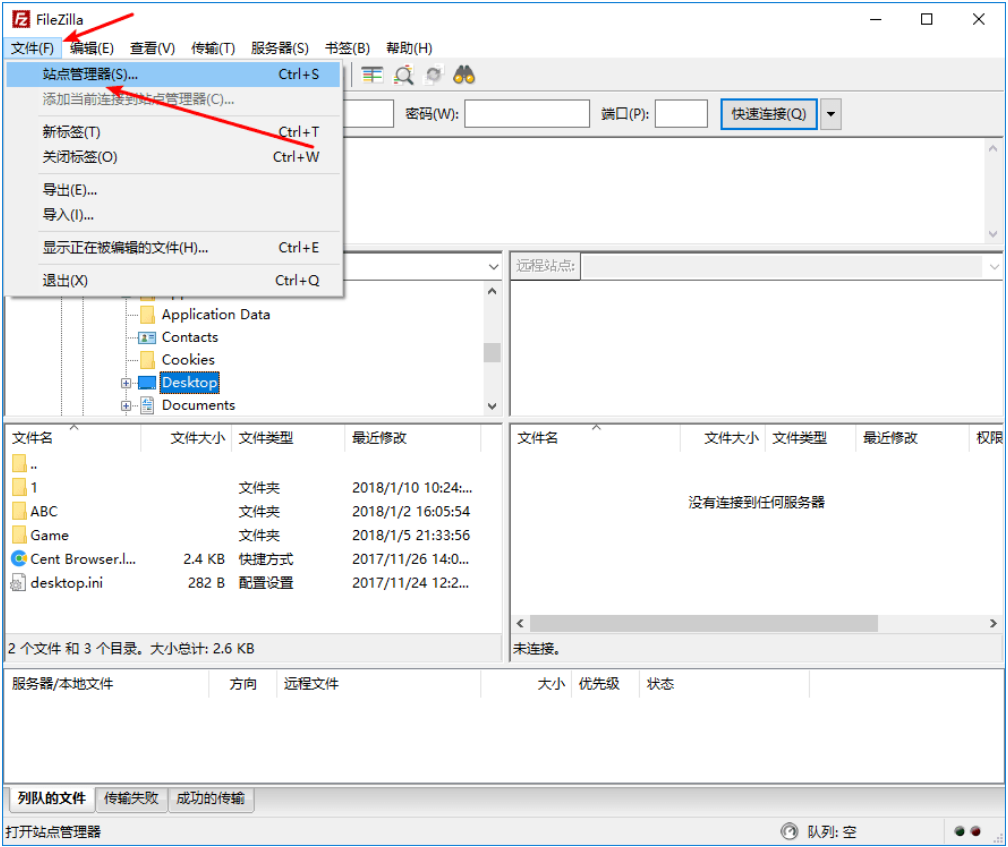The height and width of the screenshot is (847, 1008).
Task: Toggle the synchronized browsing toolbar icon
Action: click(434, 75)
